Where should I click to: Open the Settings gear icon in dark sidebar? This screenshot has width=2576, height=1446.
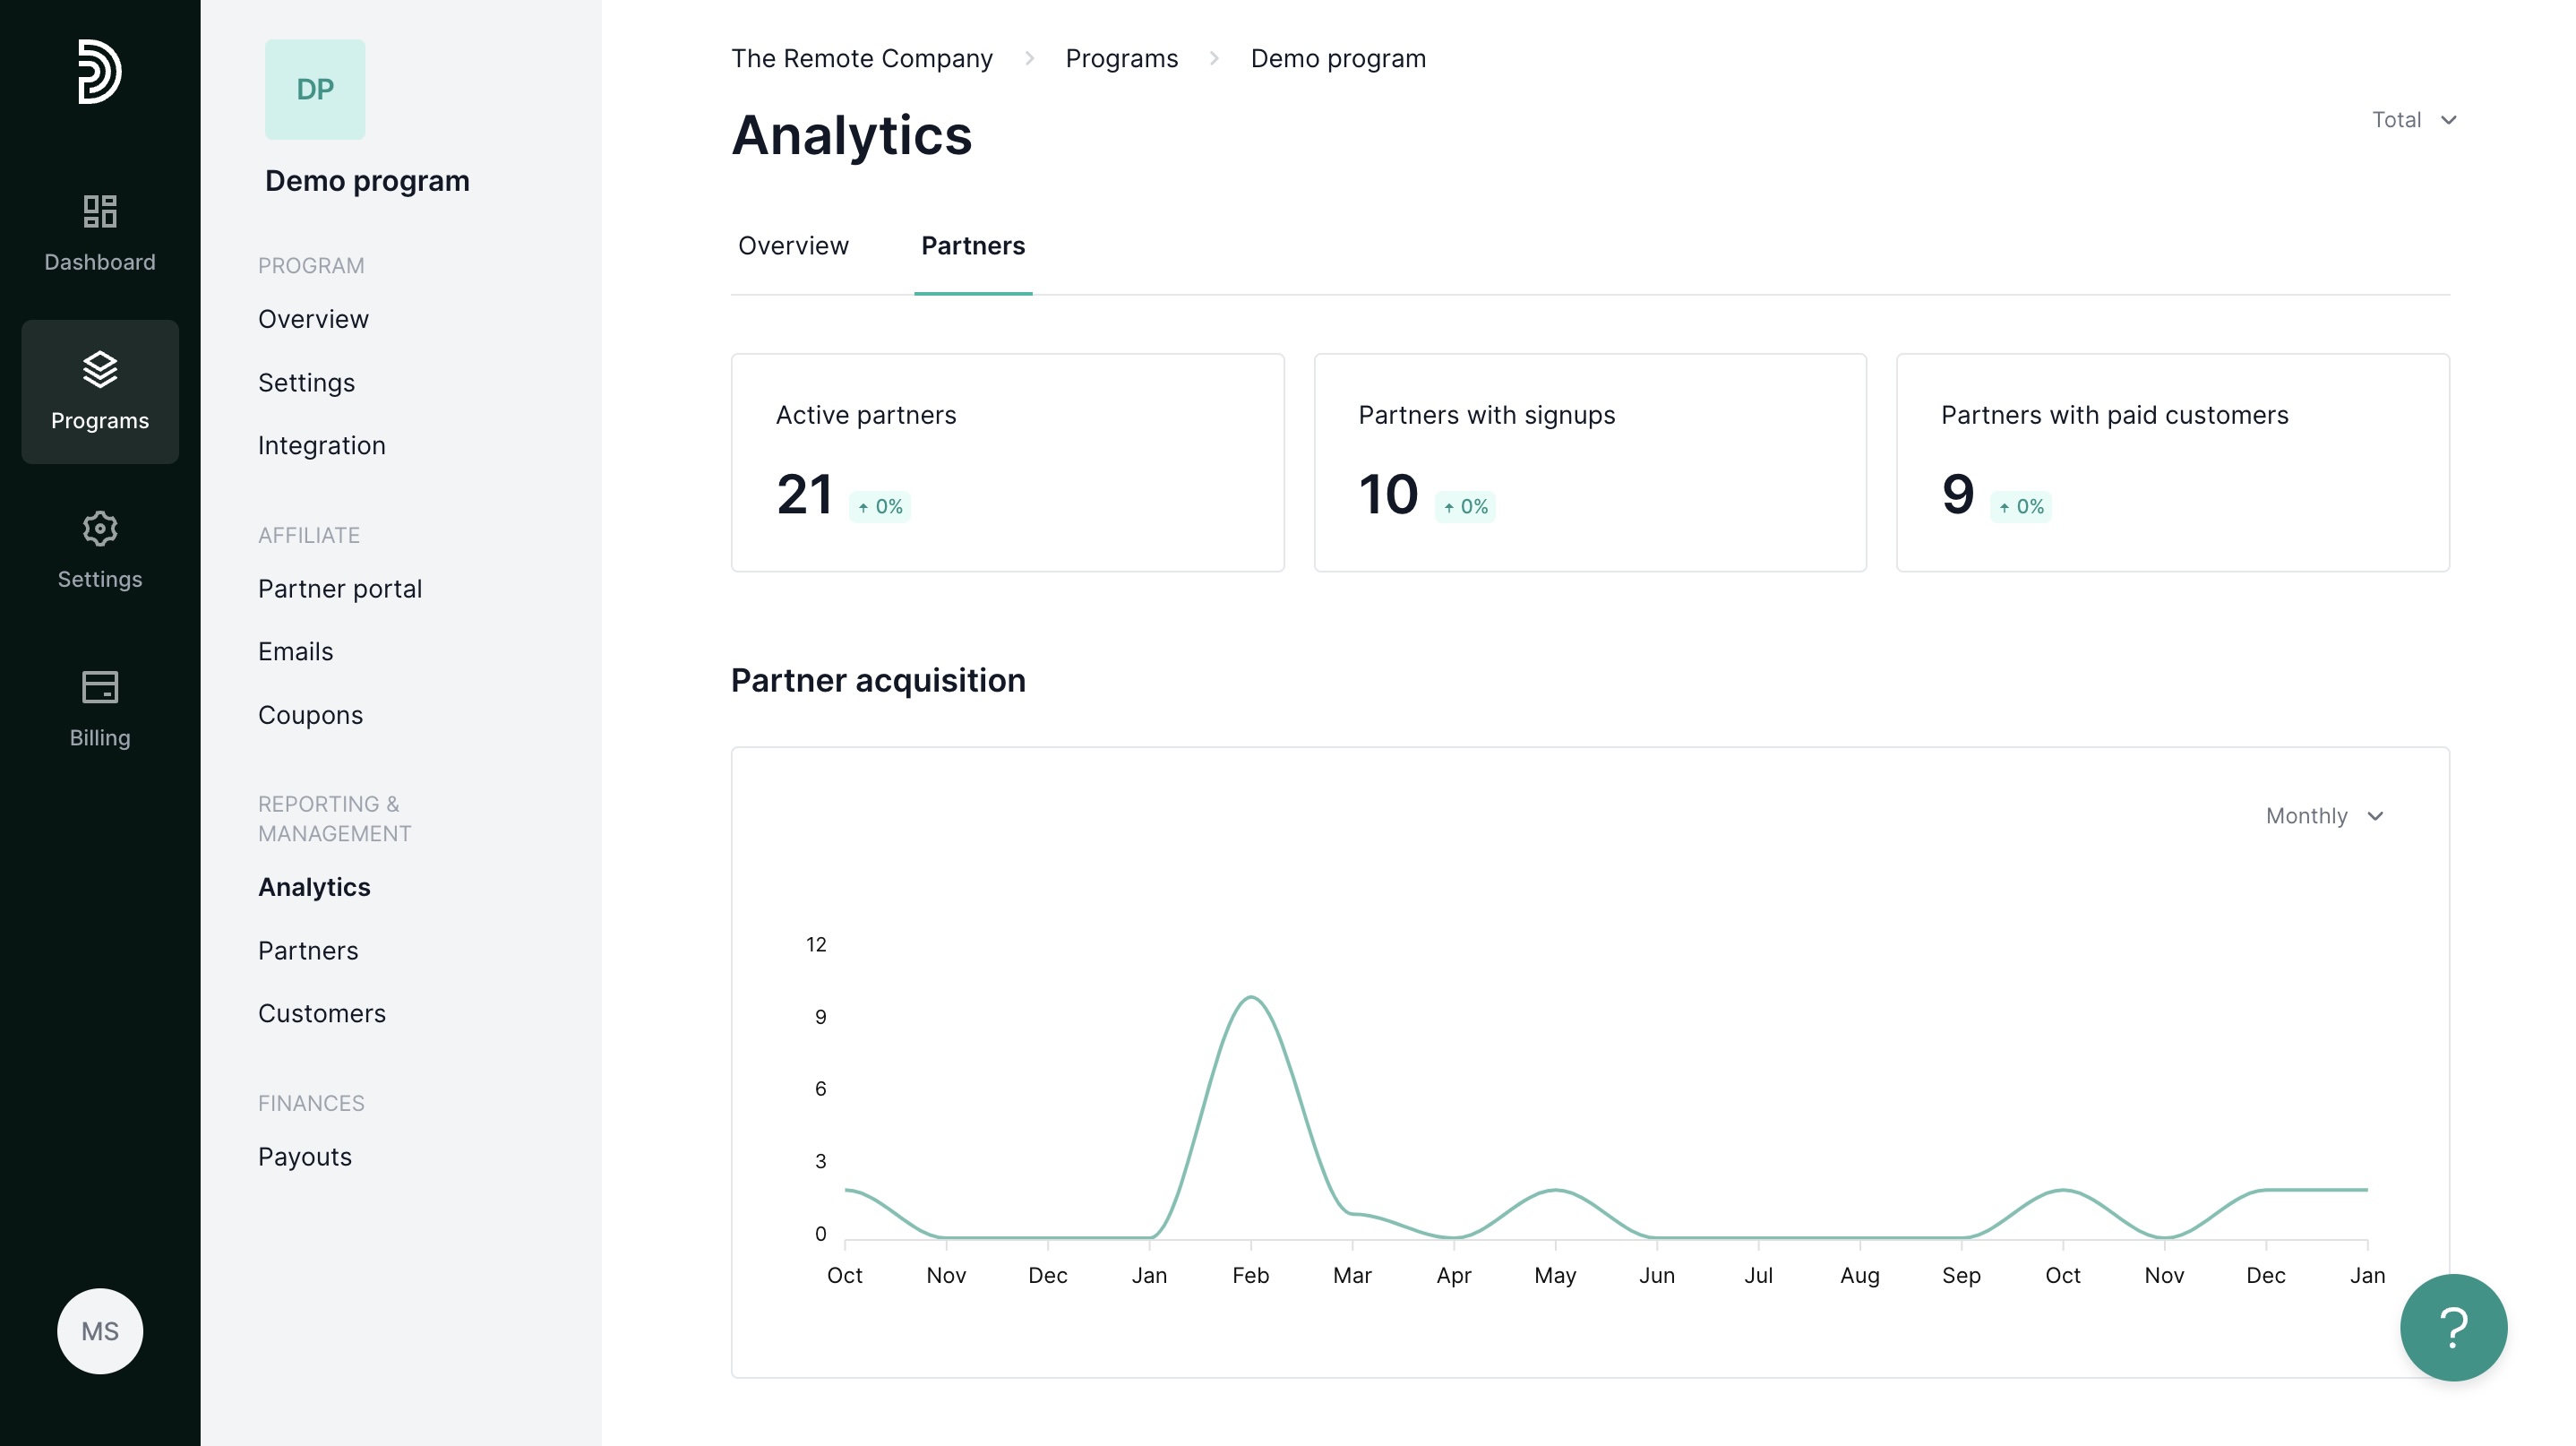100,528
